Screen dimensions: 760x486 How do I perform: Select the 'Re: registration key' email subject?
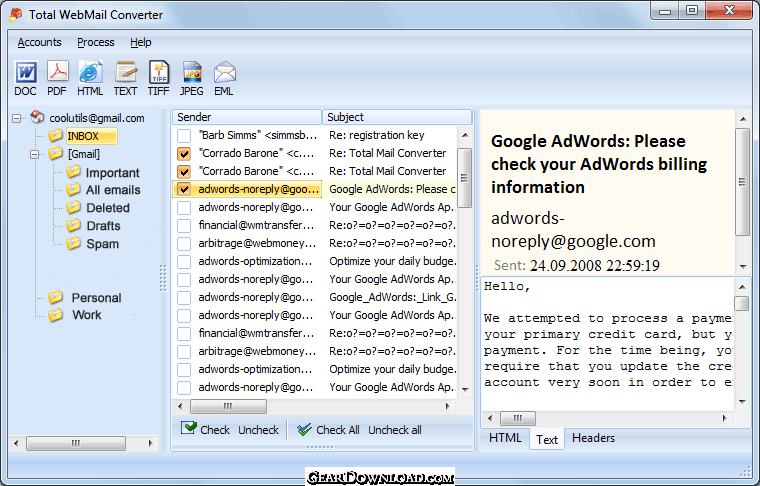click(377, 135)
